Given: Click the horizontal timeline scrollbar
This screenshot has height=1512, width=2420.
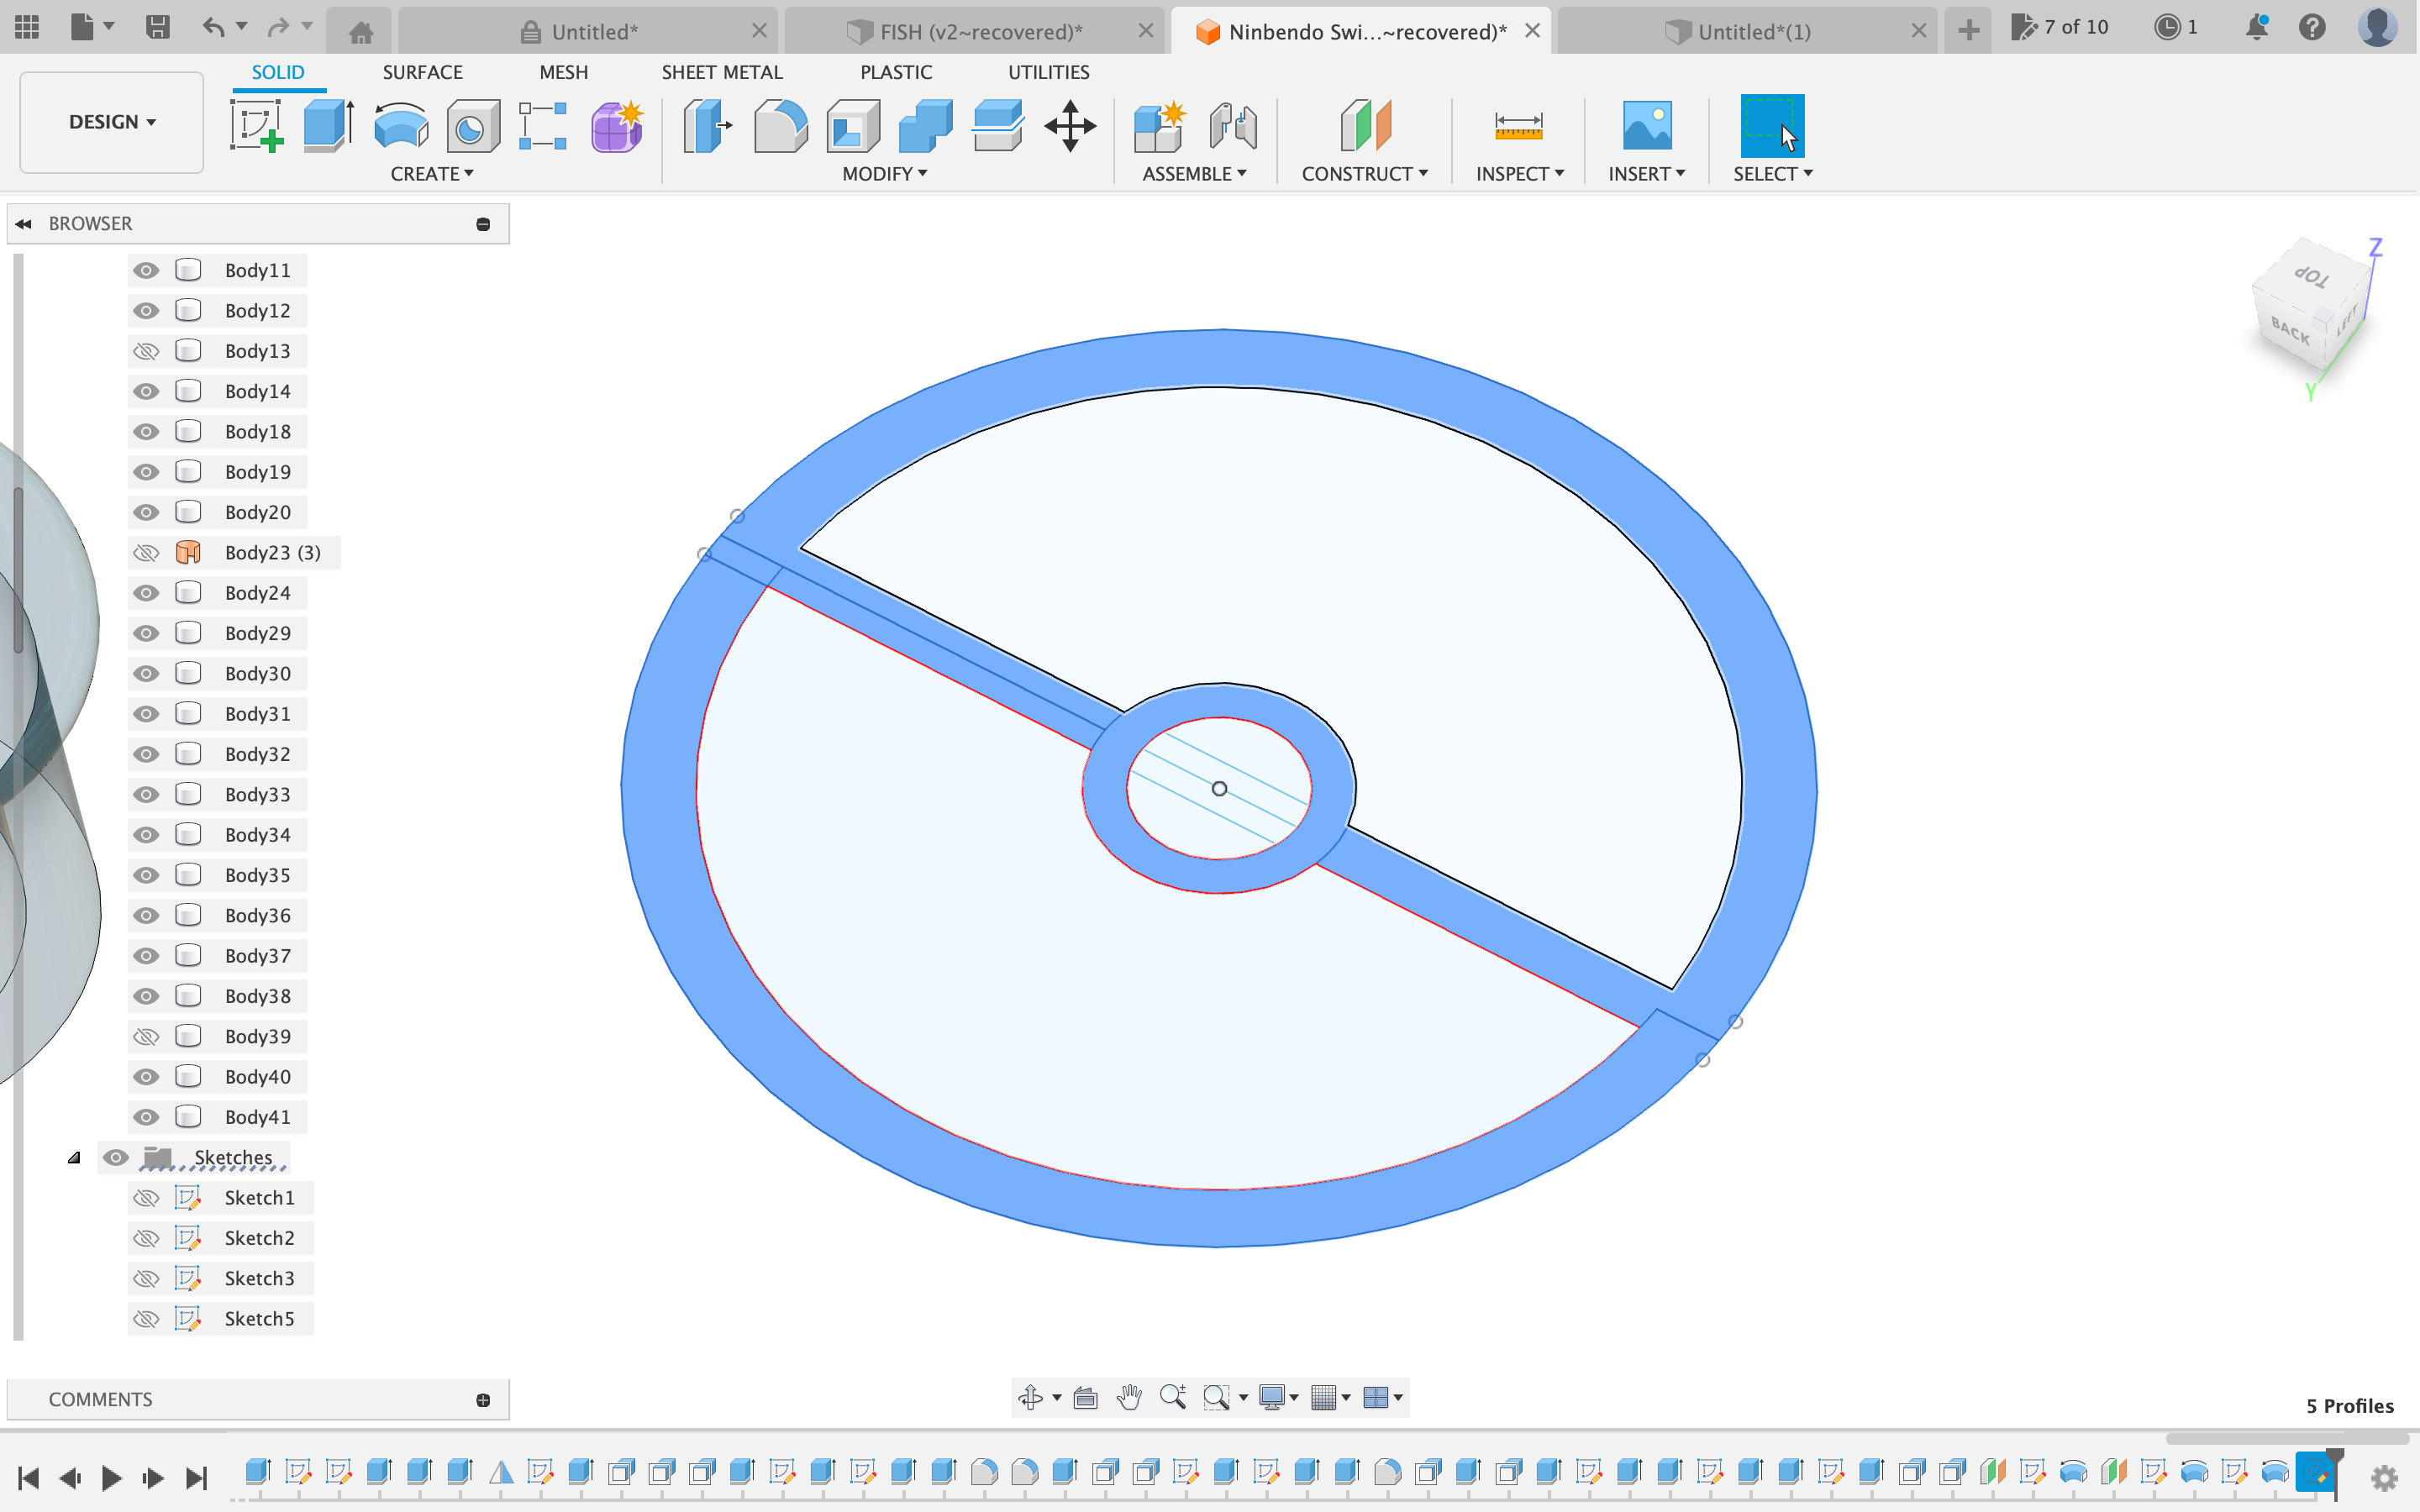Looking at the screenshot, I should [2286, 1438].
